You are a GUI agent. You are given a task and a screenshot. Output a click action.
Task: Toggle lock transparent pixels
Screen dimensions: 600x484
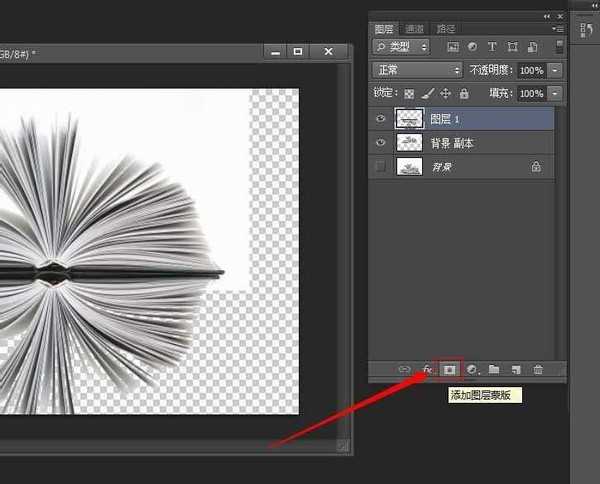point(409,94)
